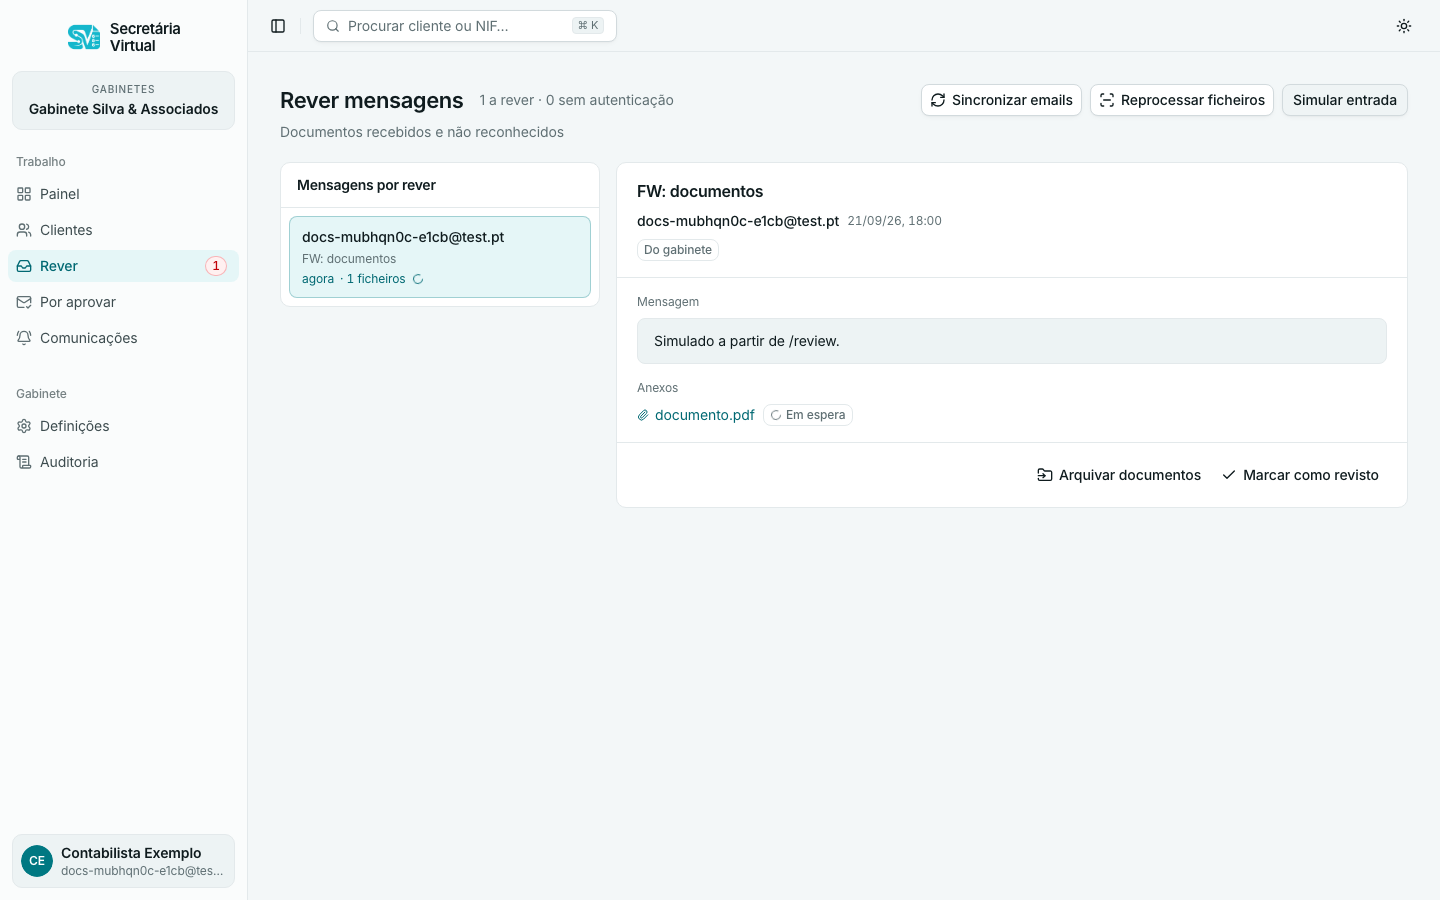Screen dimensions: 1440x900
Task: Click the CE avatar circle
Action: click(x=37, y=861)
